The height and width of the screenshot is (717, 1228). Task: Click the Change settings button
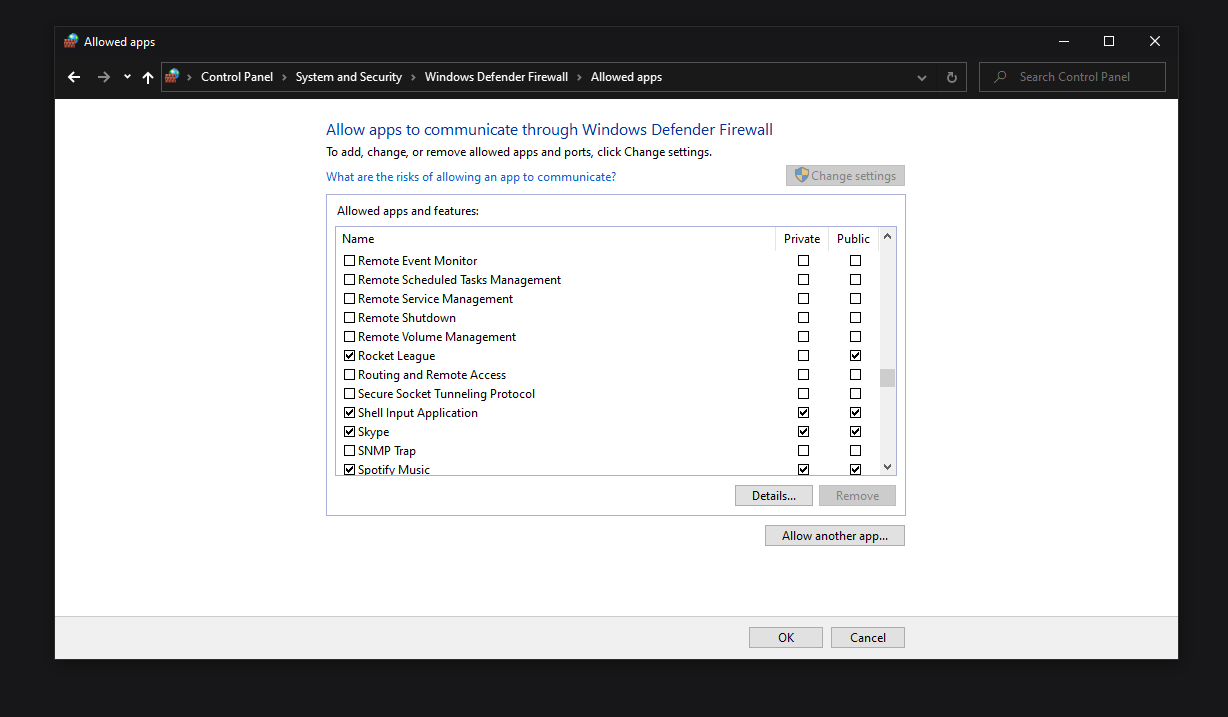point(845,176)
